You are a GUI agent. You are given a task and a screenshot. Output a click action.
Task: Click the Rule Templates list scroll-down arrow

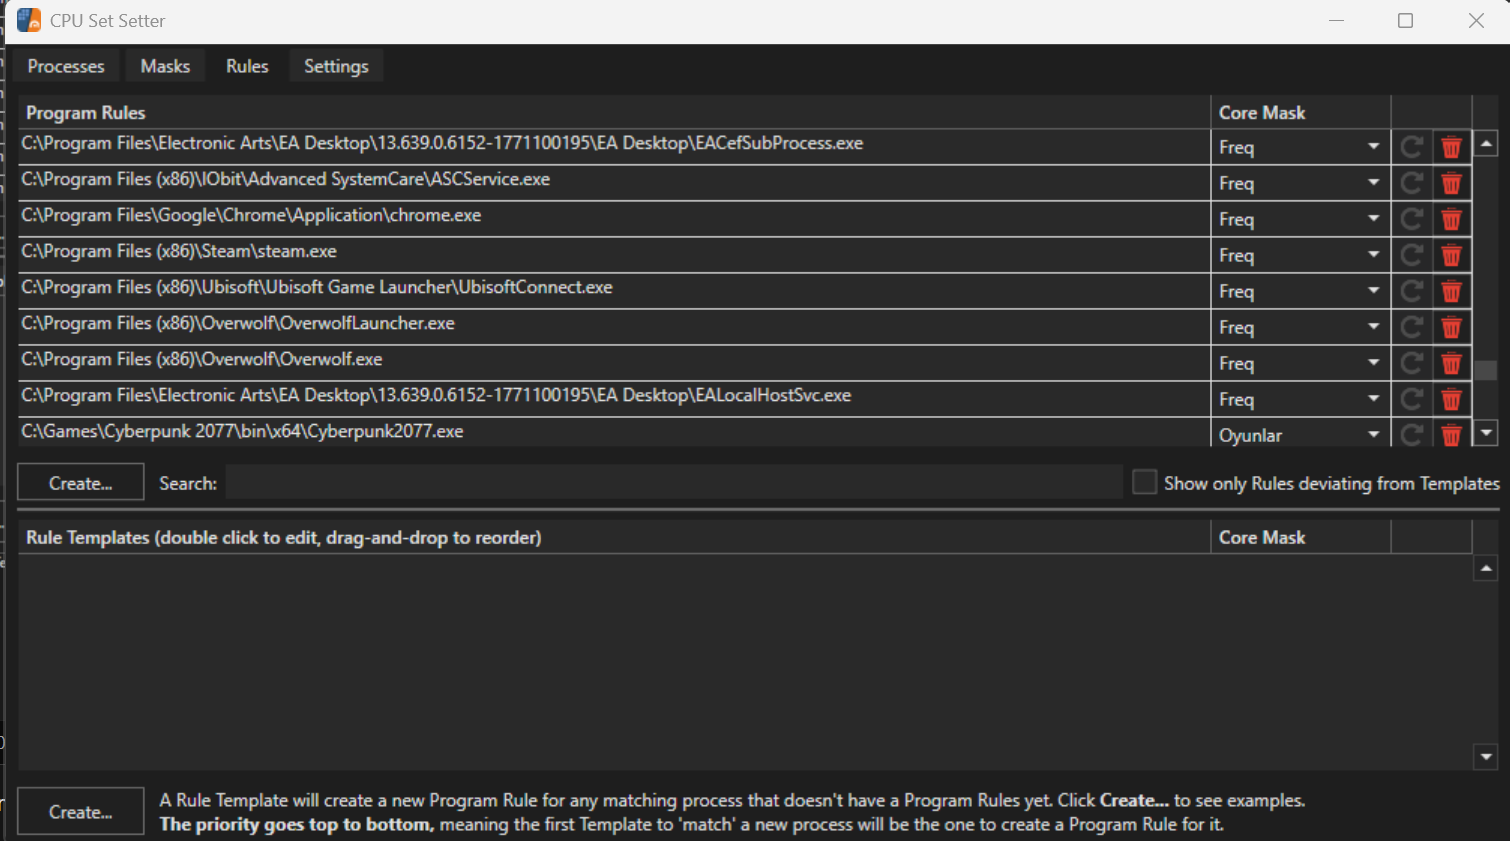[x=1486, y=757]
